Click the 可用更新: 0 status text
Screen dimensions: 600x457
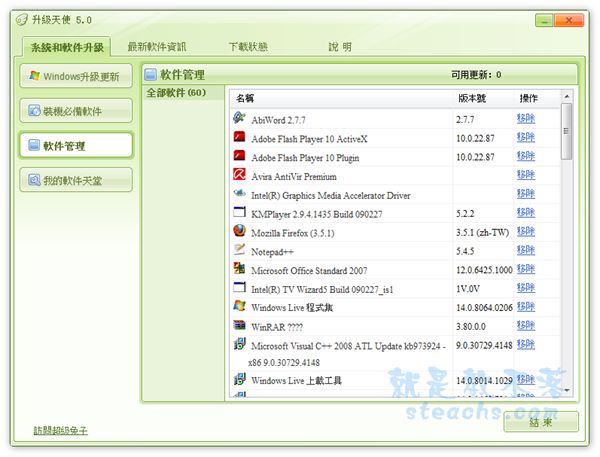pyautogui.click(x=476, y=75)
